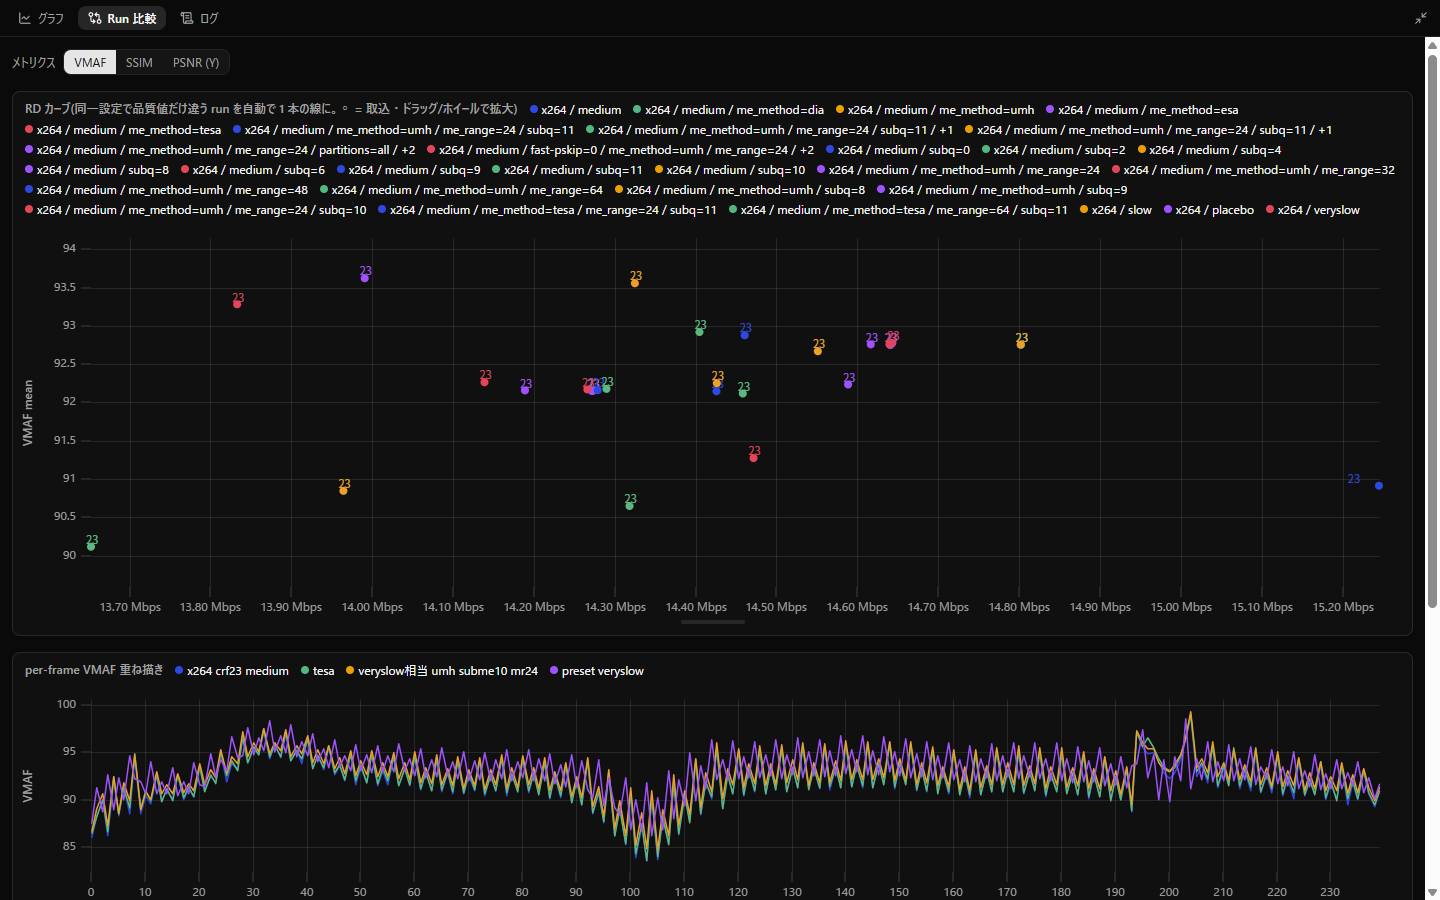This screenshot has width=1440, height=900.
Task: Hide the 'me_method=esa' legend series
Action: coord(1142,110)
